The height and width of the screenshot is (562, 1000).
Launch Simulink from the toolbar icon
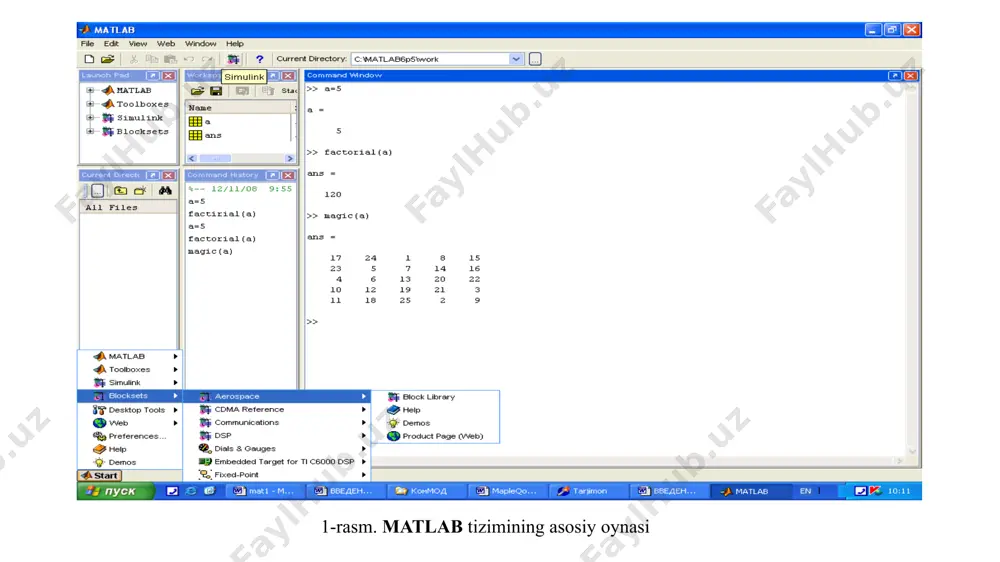click(233, 59)
